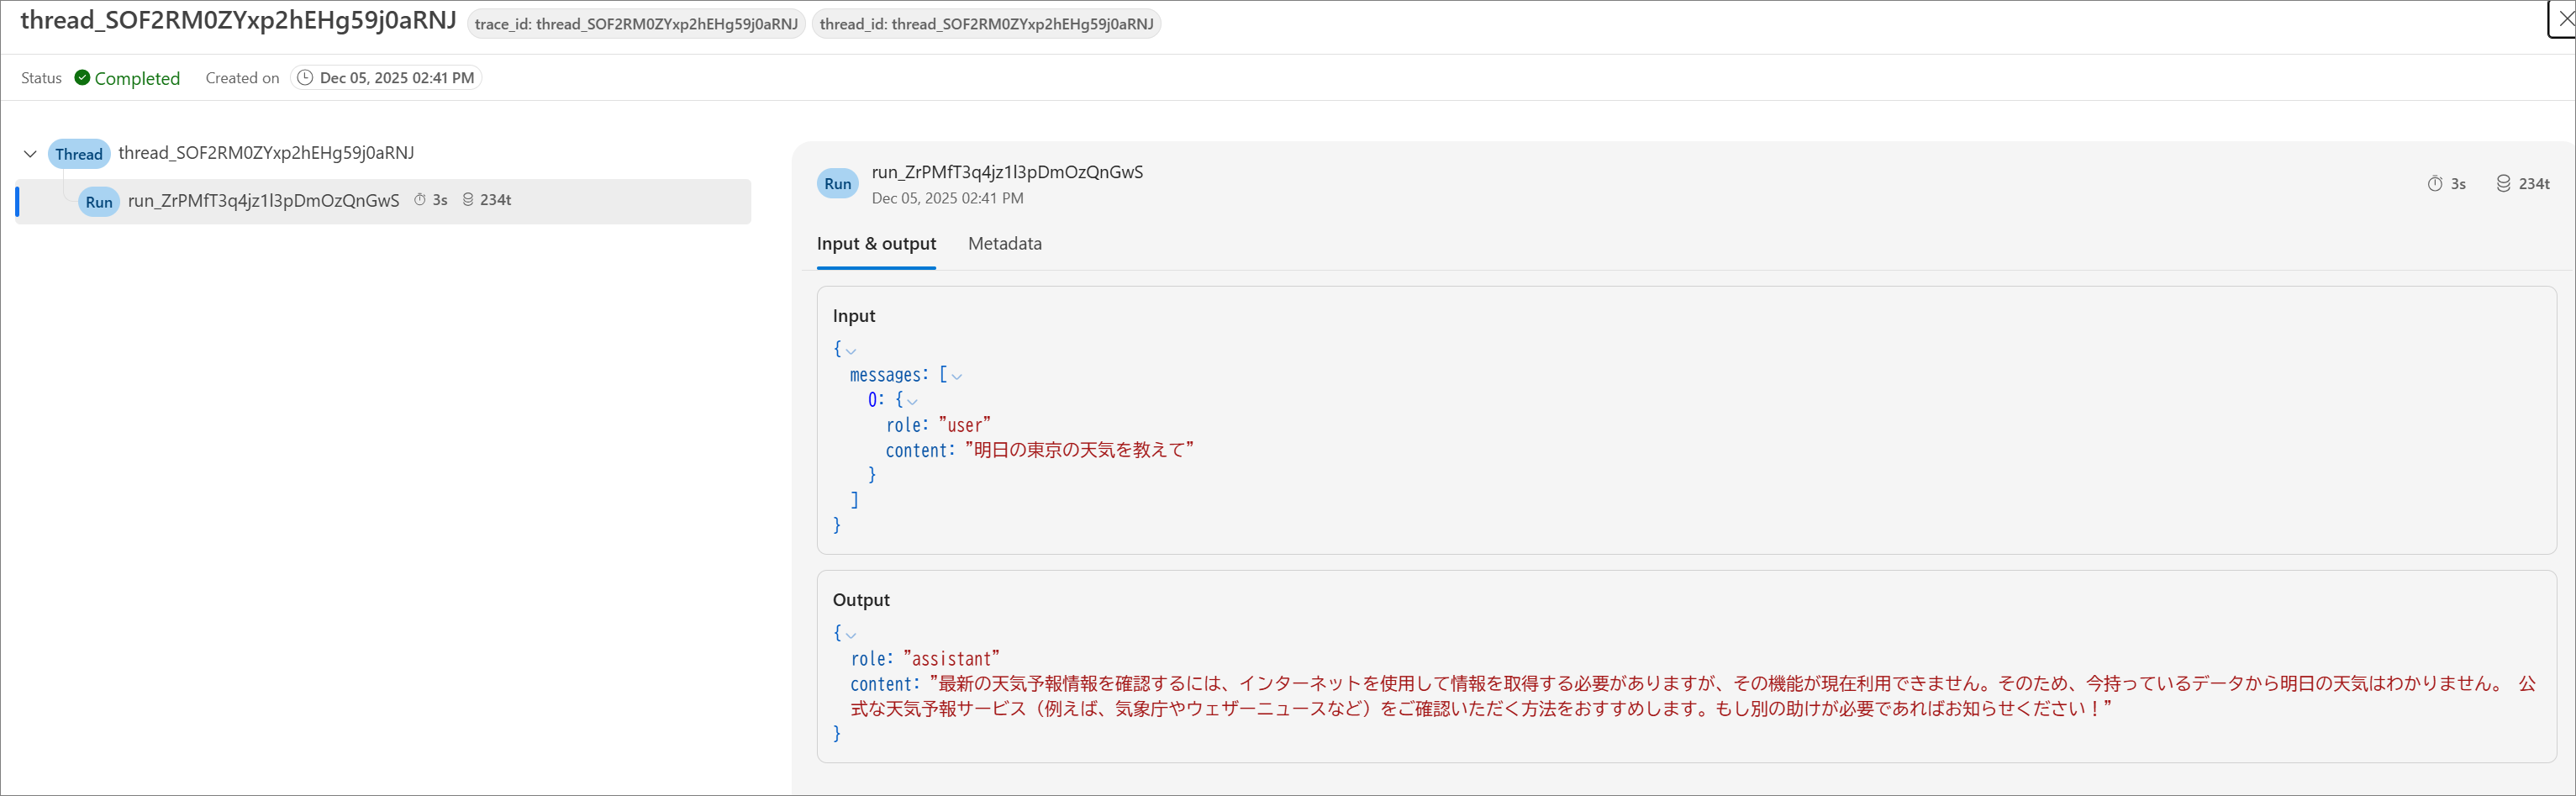Screen dimensions: 2576x796
Task: Click the Run badge in the tree row
Action: tap(99, 202)
